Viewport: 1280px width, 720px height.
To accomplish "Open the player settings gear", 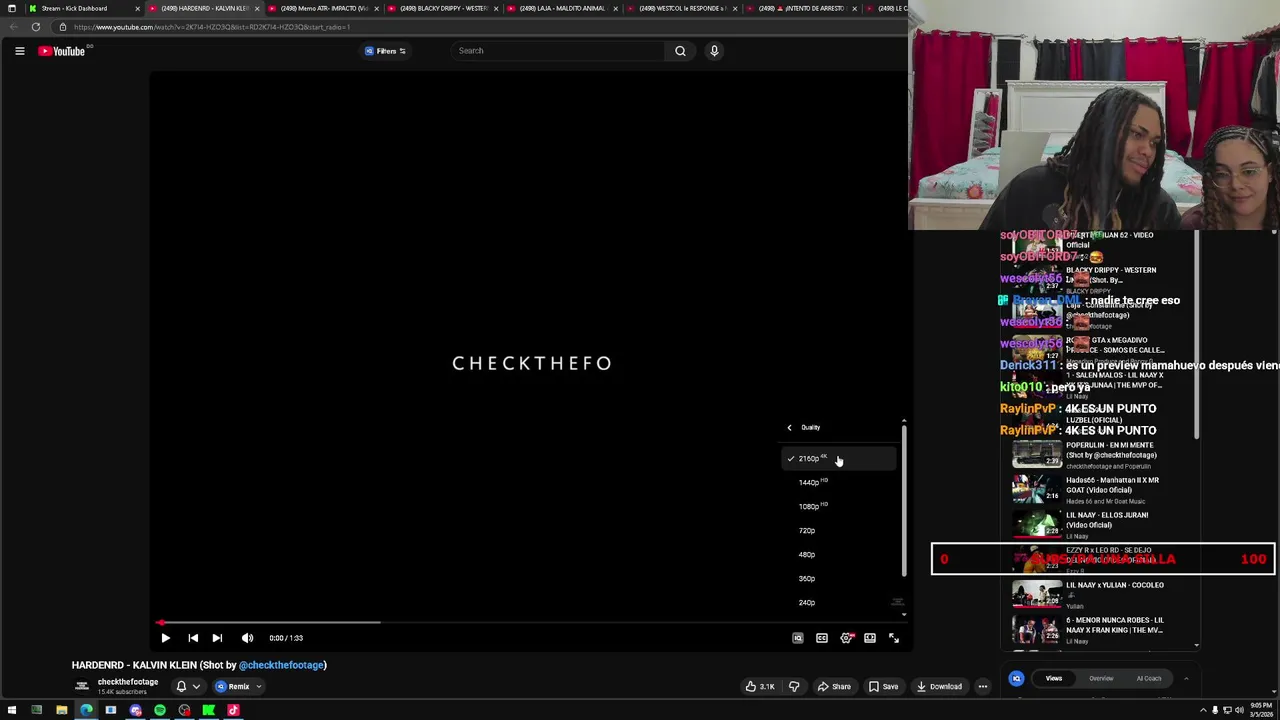I will 846,638.
